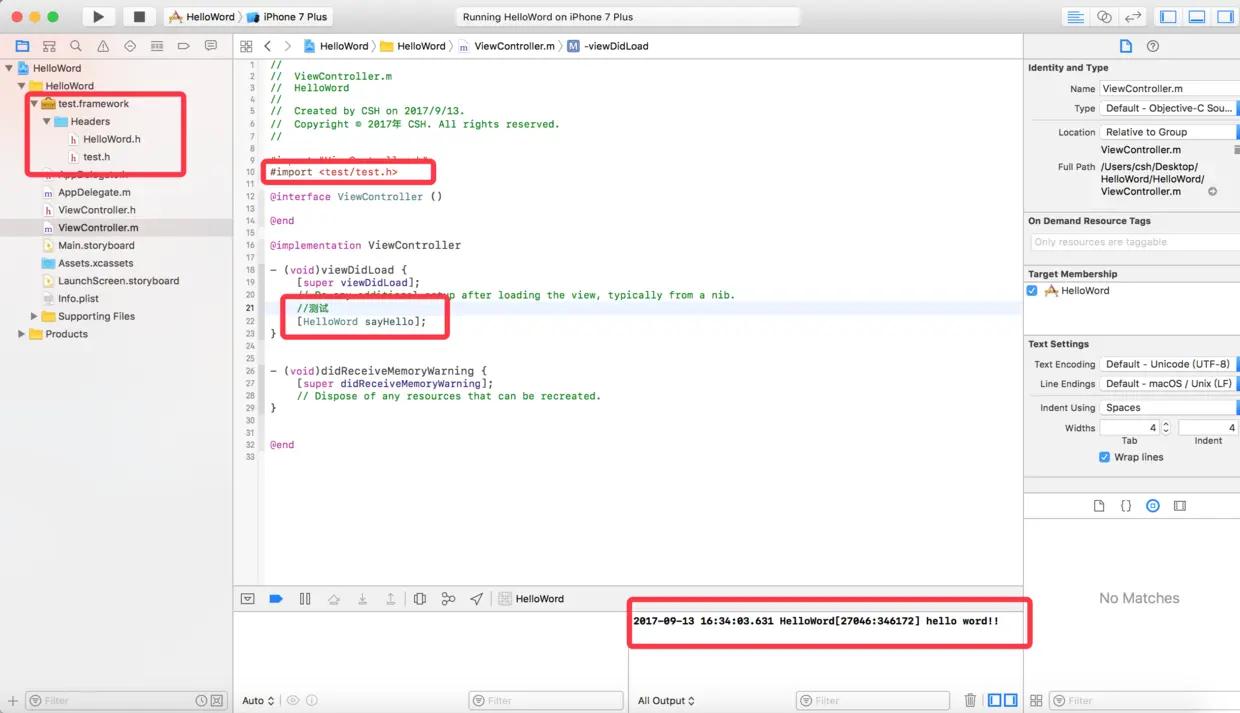
Task: Hide the debug area with toggle icon
Action: [x=248, y=599]
